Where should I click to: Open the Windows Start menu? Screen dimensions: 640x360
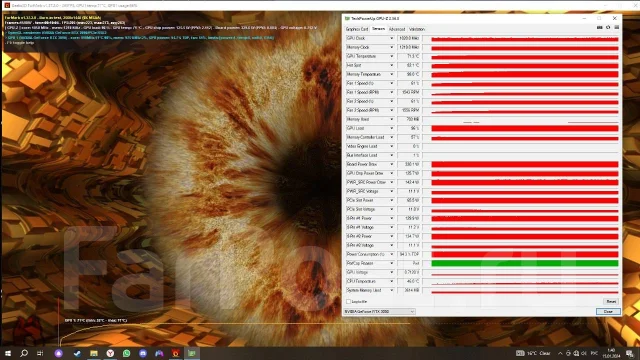[x=7, y=353]
